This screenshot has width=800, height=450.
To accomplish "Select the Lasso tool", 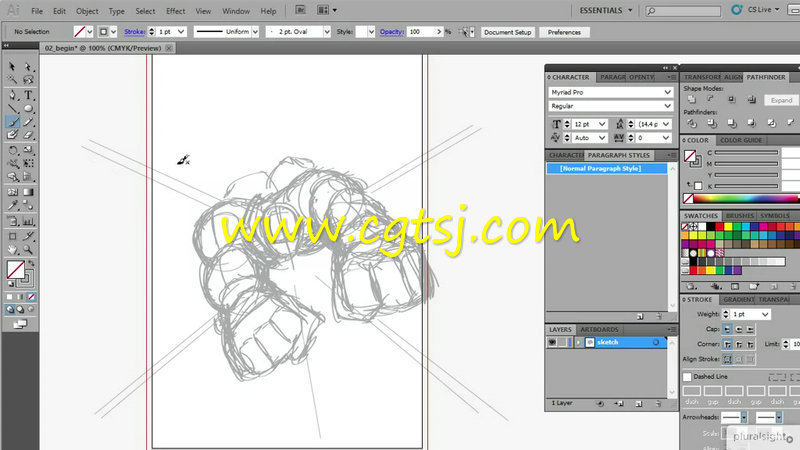I will tap(28, 80).
